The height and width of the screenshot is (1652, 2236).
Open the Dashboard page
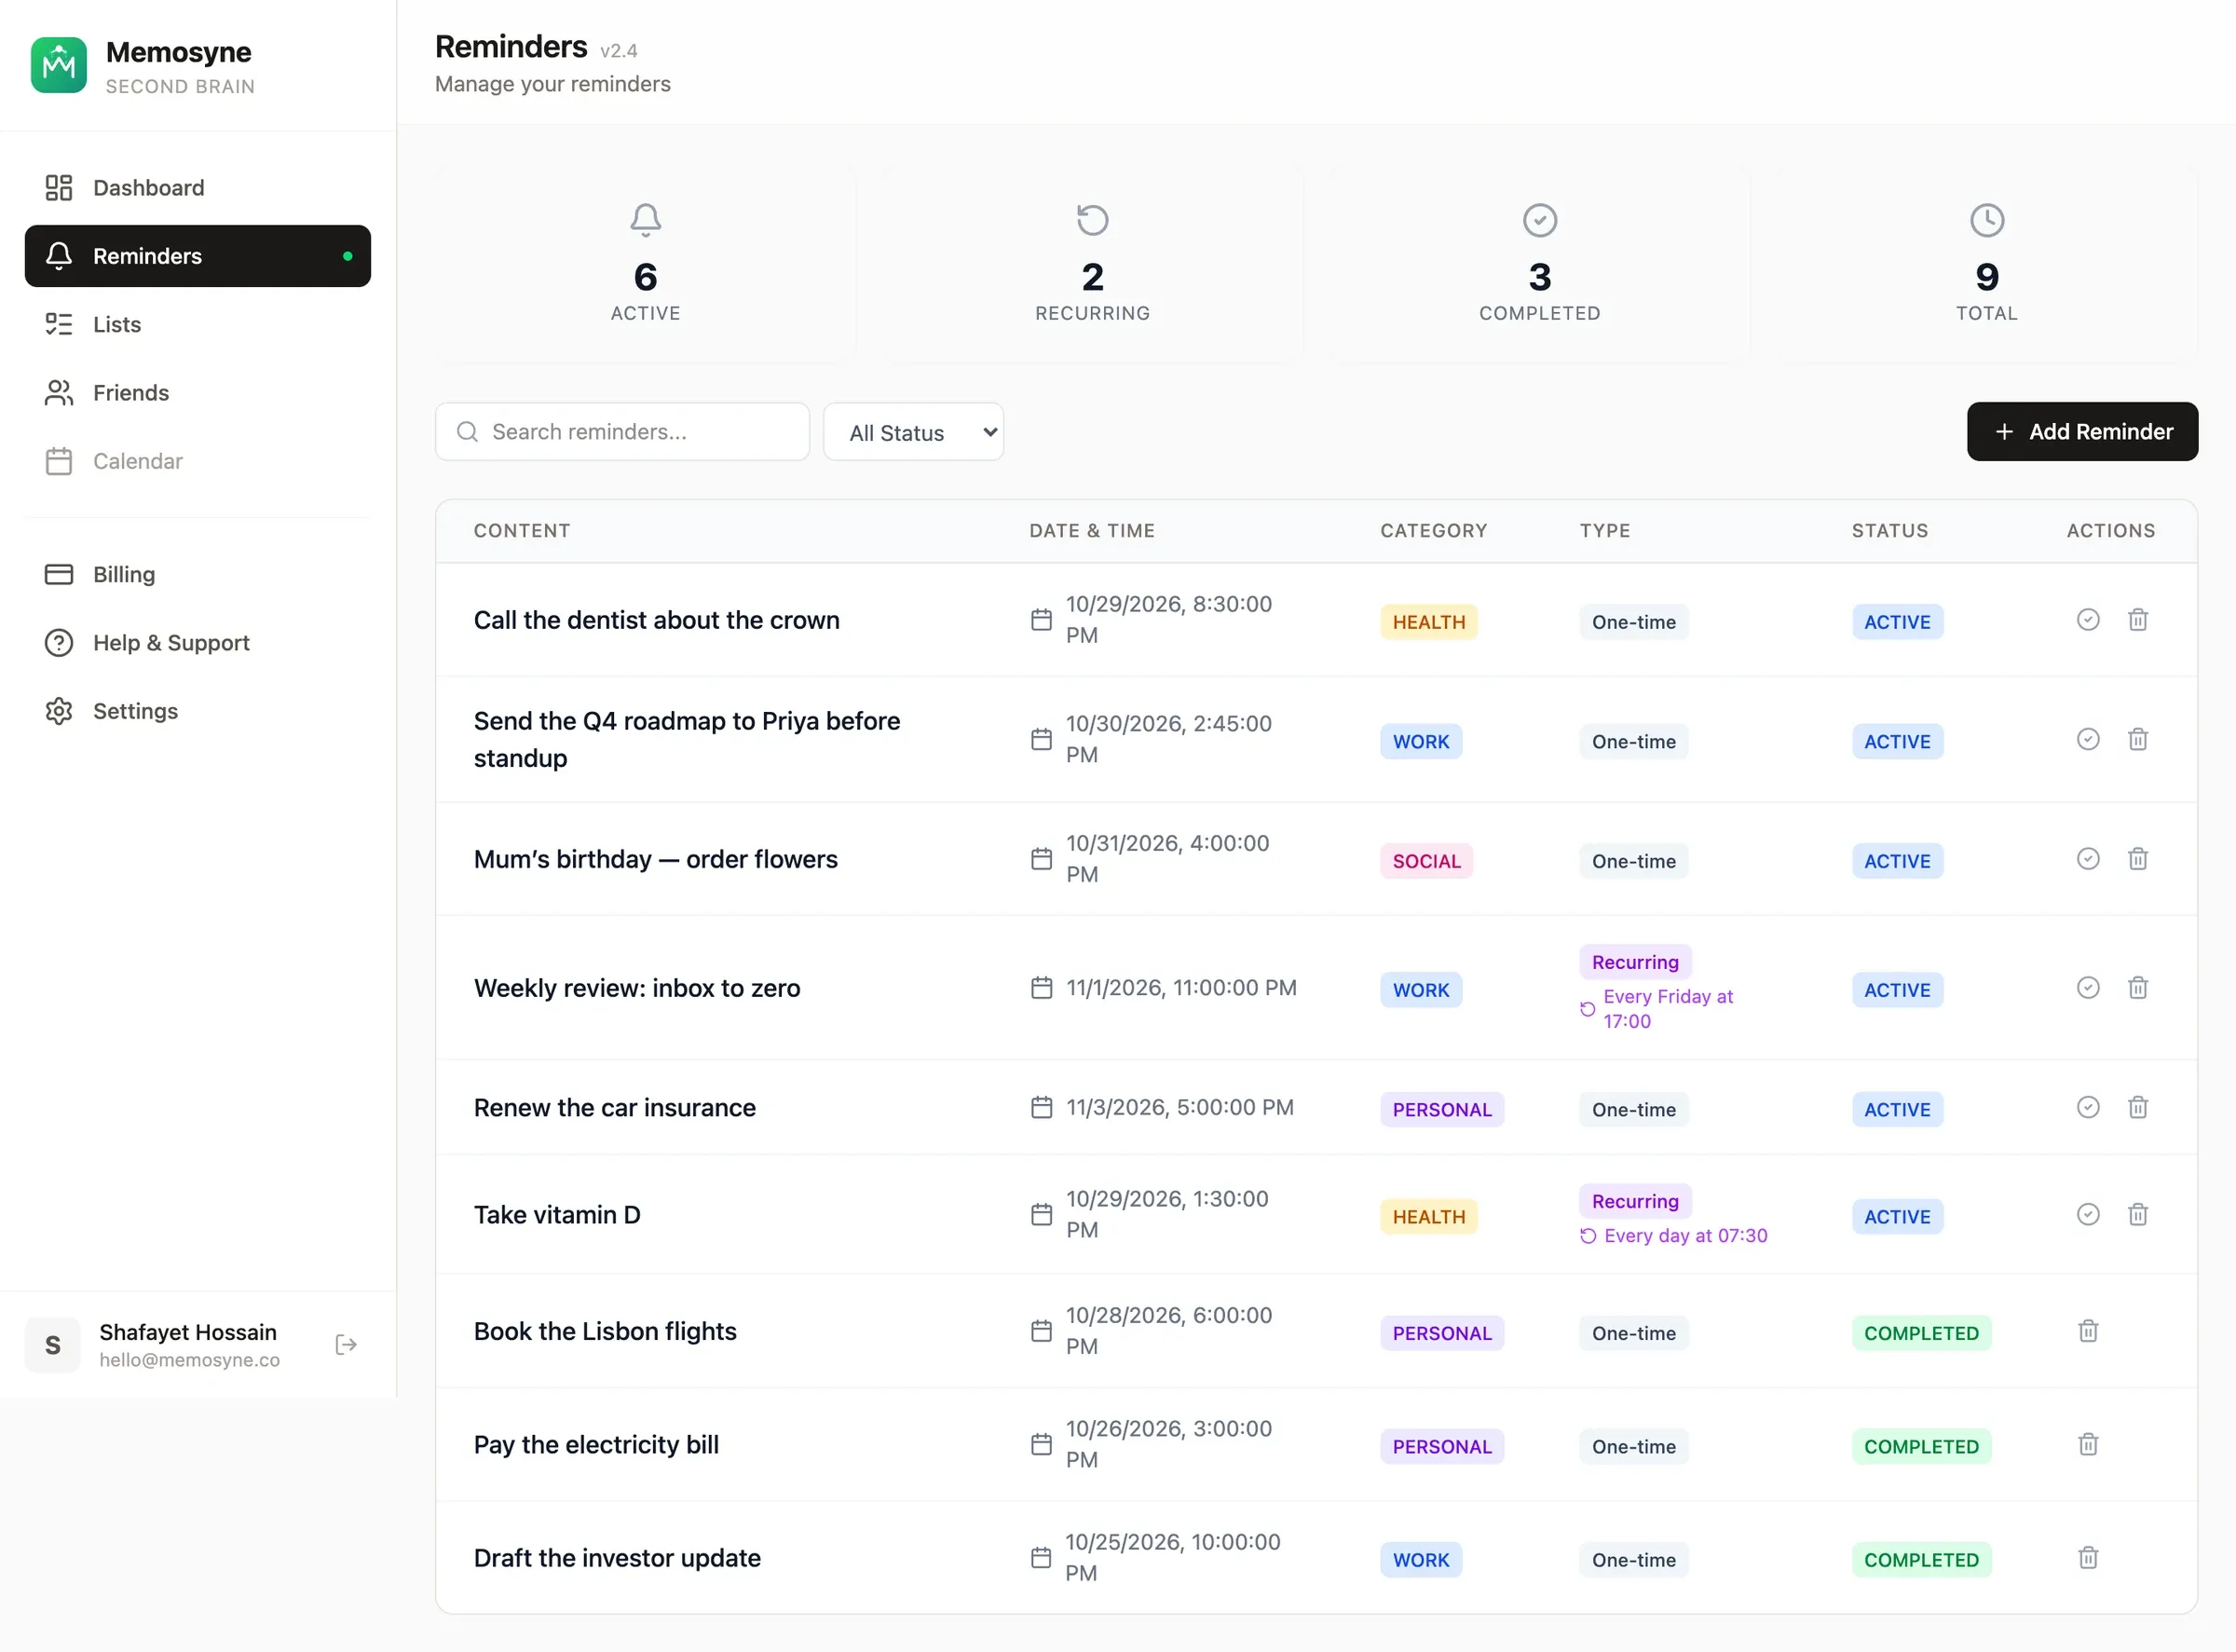198,188
